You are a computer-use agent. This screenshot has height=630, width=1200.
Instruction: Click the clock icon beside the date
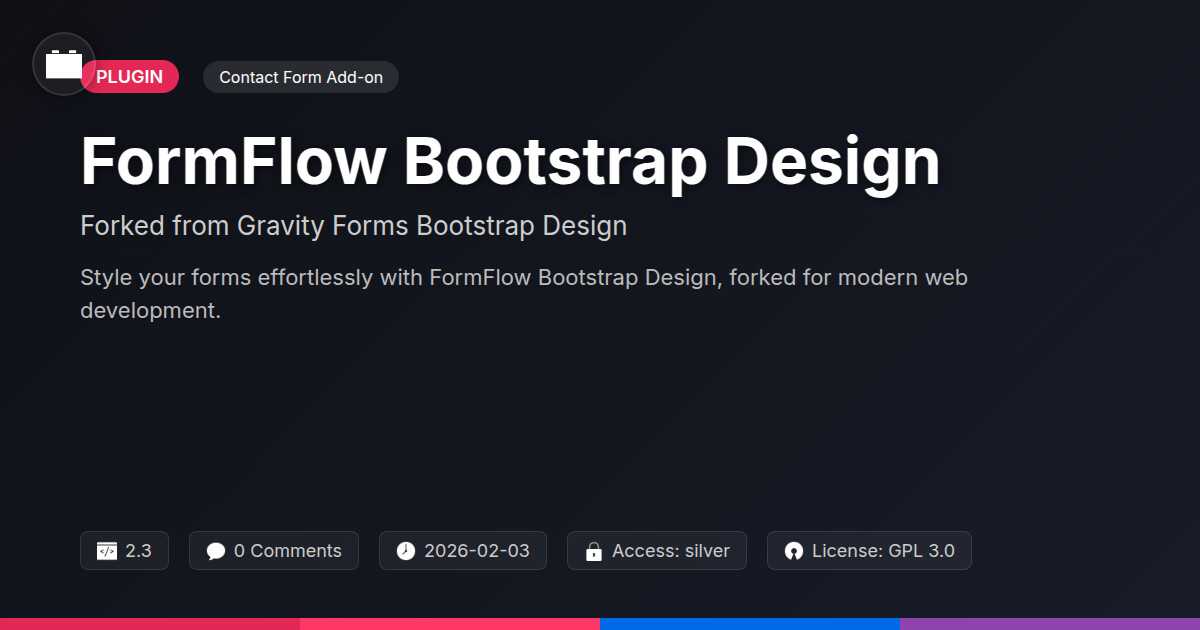(405, 551)
